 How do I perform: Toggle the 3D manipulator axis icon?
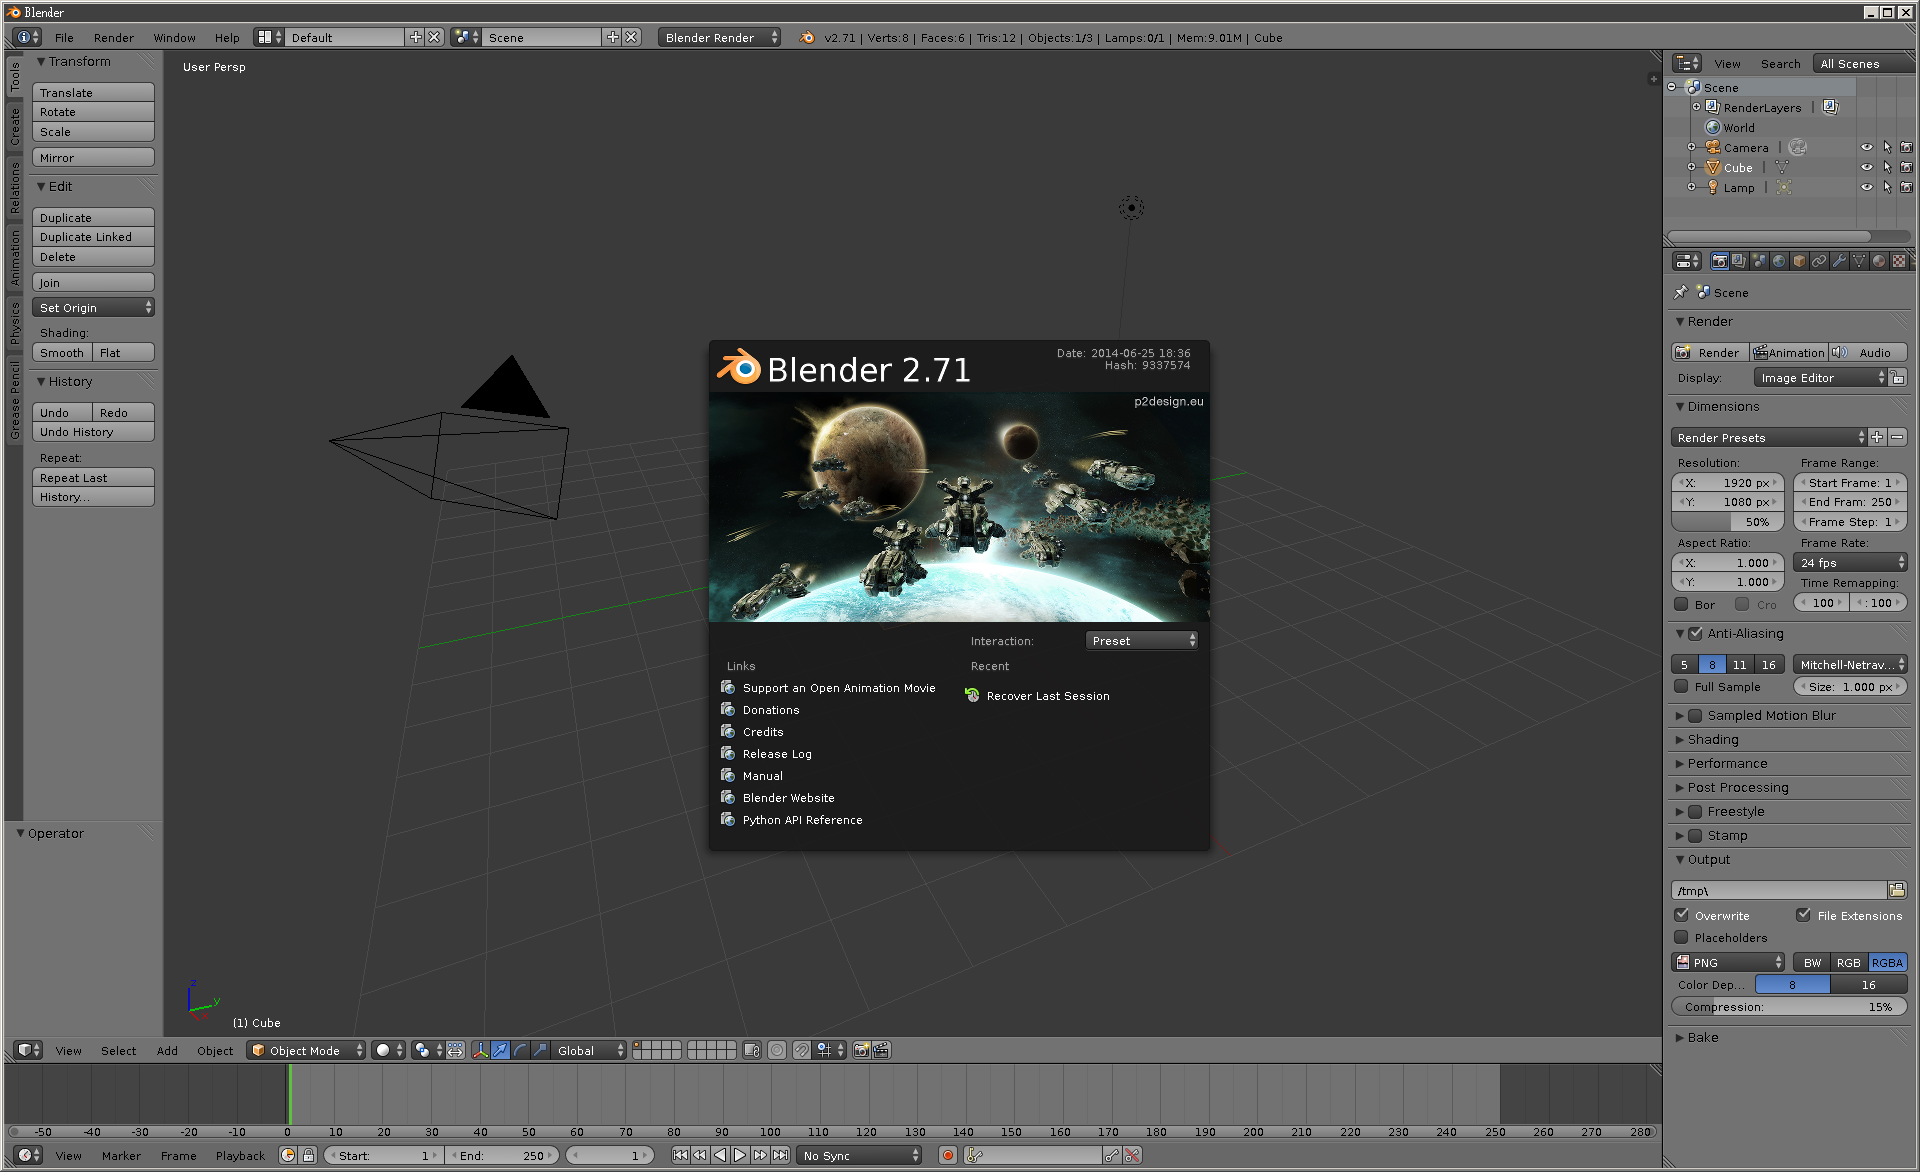pyautogui.click(x=480, y=1050)
